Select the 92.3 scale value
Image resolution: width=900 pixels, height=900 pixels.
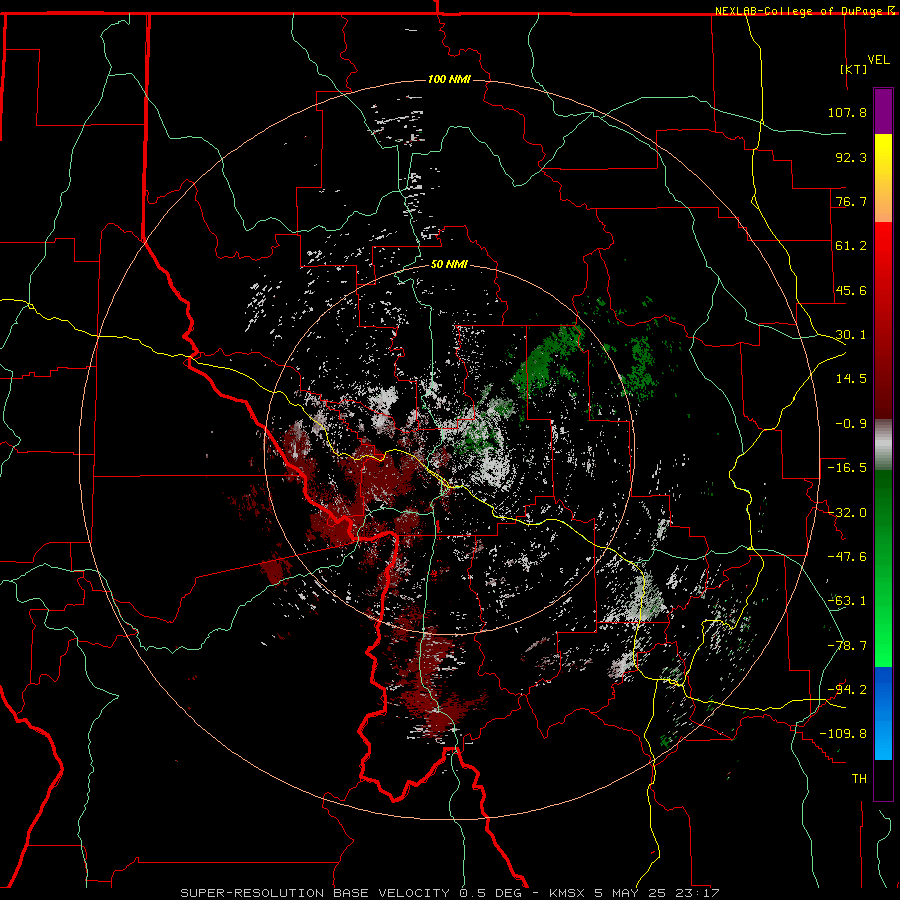coord(851,157)
